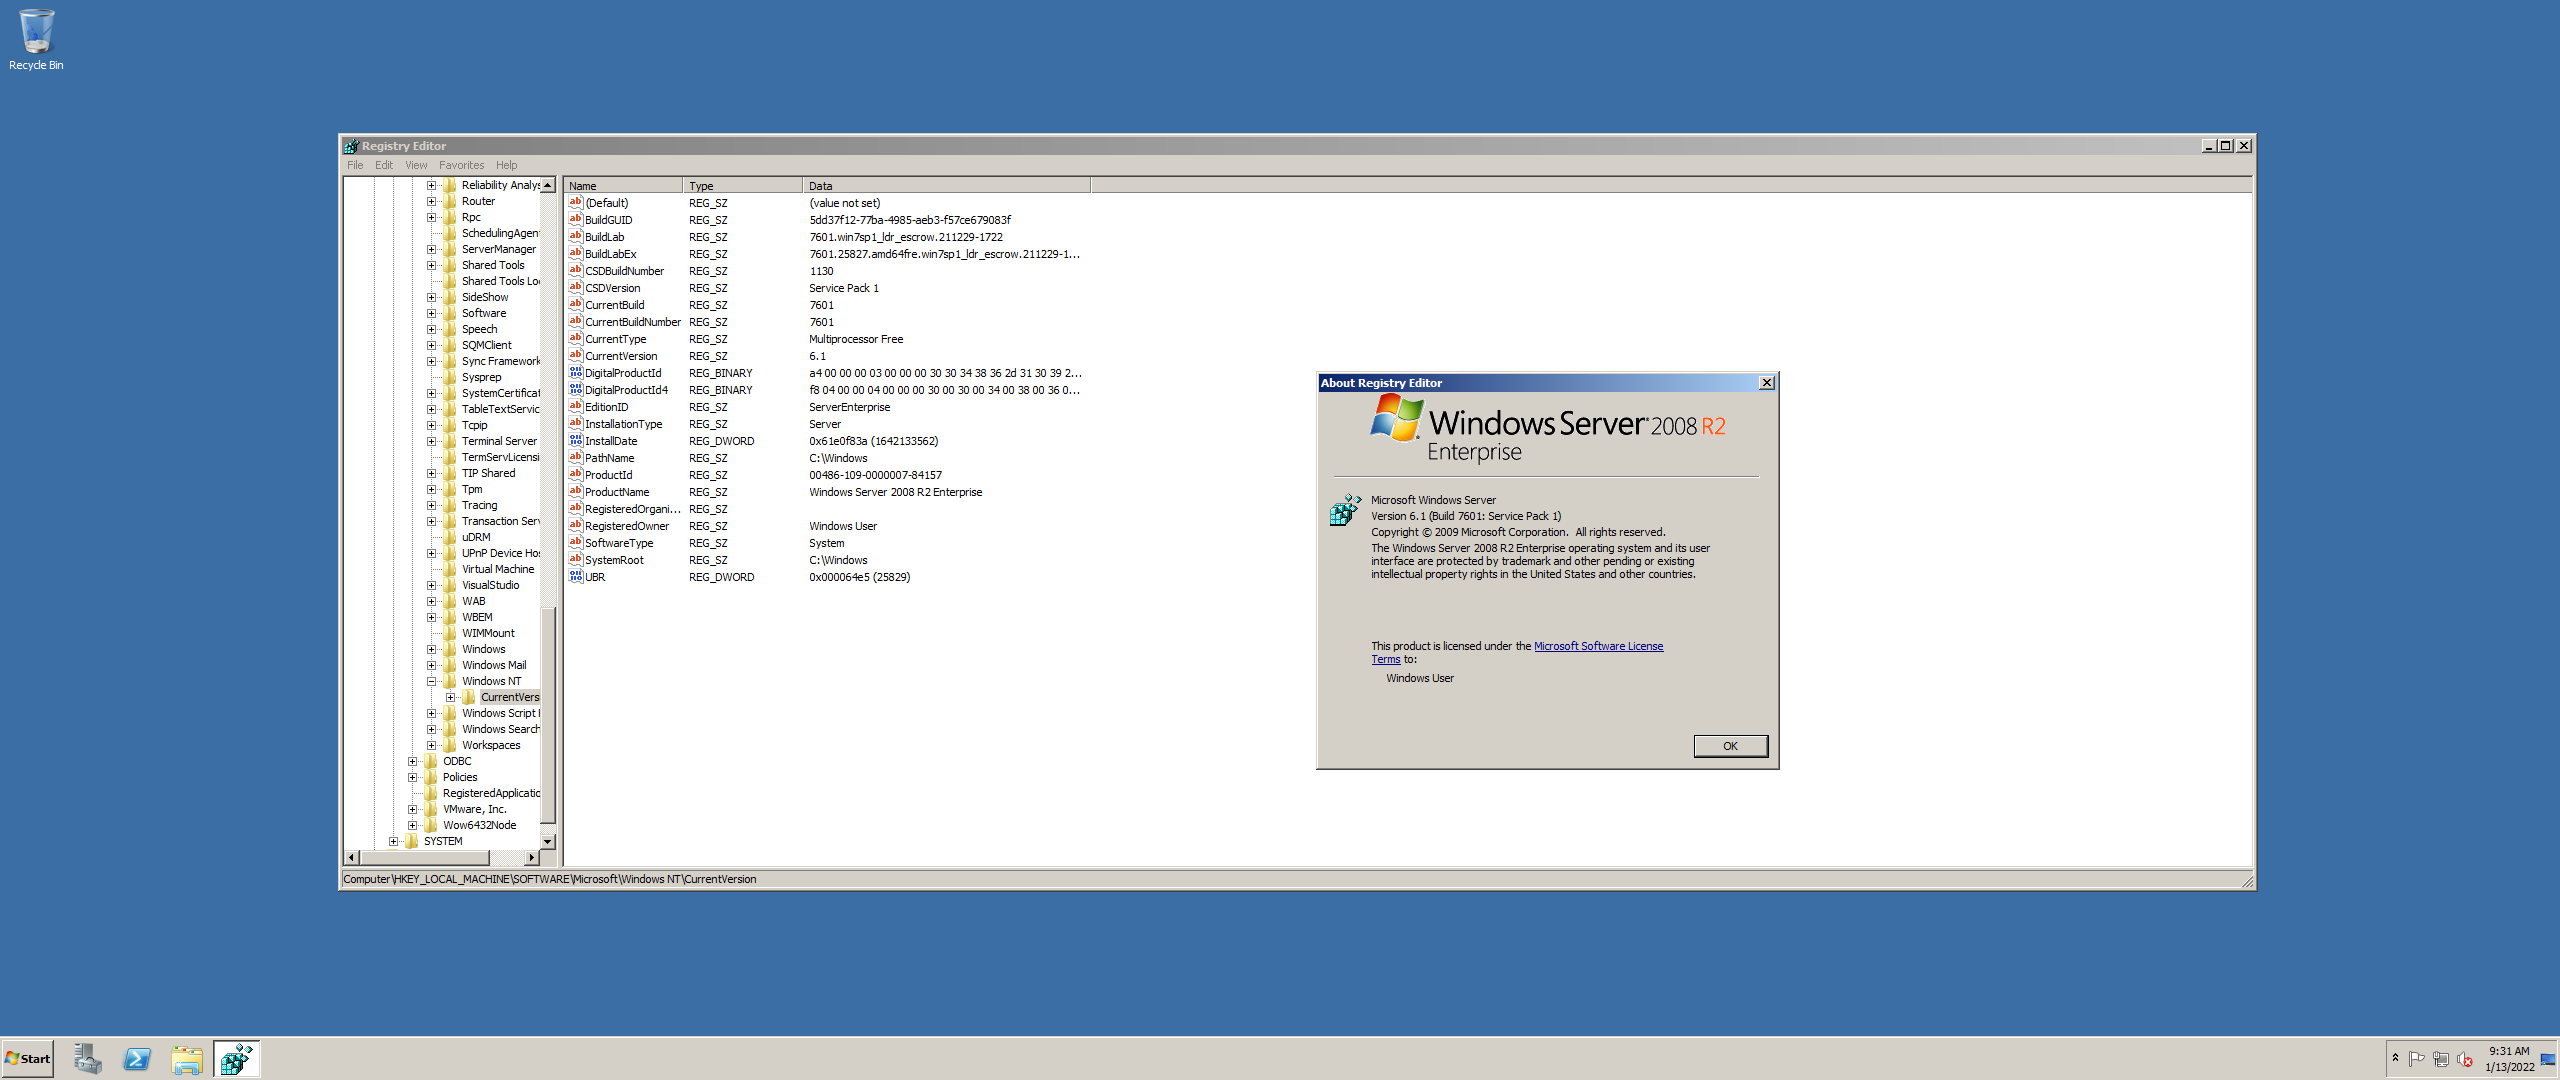Open the Favorites menu
2560x1080 pixels.
pyautogui.click(x=461, y=165)
